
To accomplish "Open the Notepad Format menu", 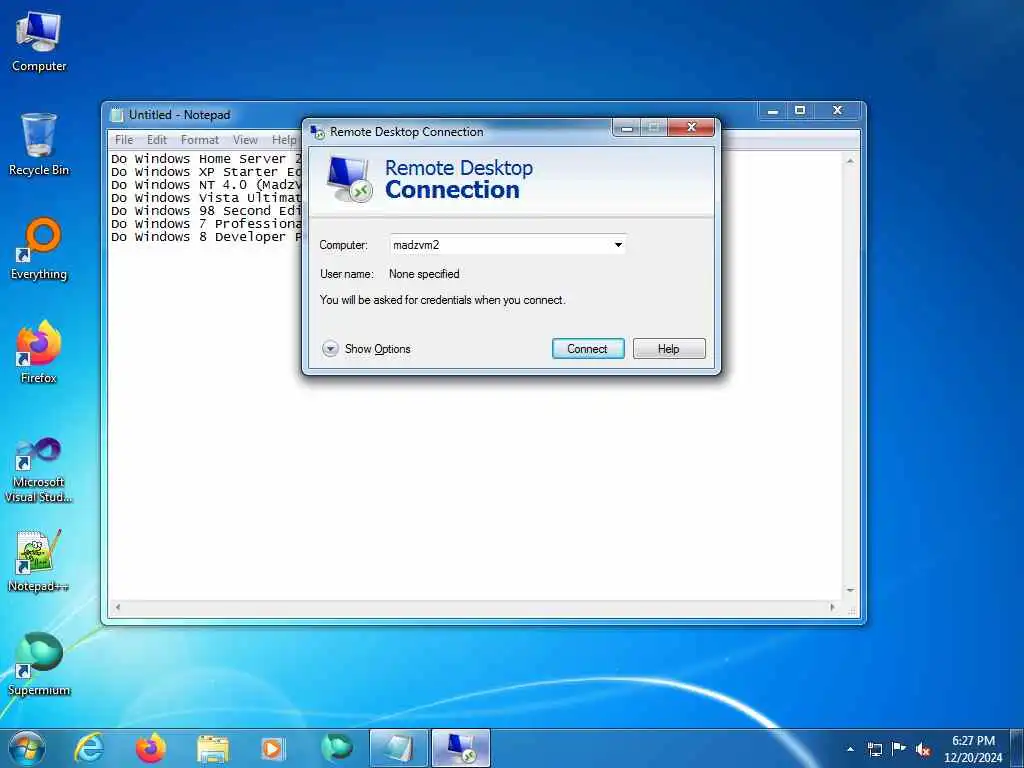I will 200,140.
